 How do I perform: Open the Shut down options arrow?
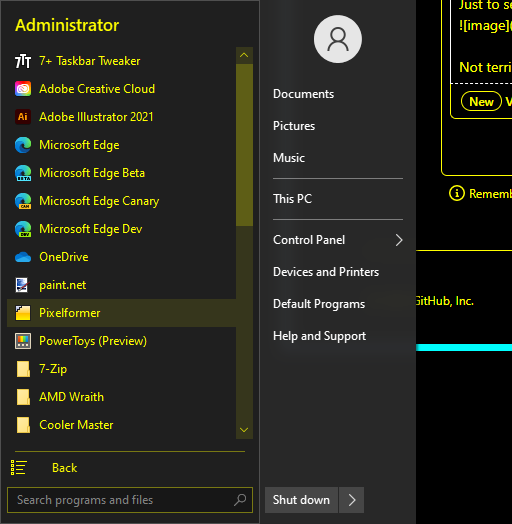[x=352, y=500]
